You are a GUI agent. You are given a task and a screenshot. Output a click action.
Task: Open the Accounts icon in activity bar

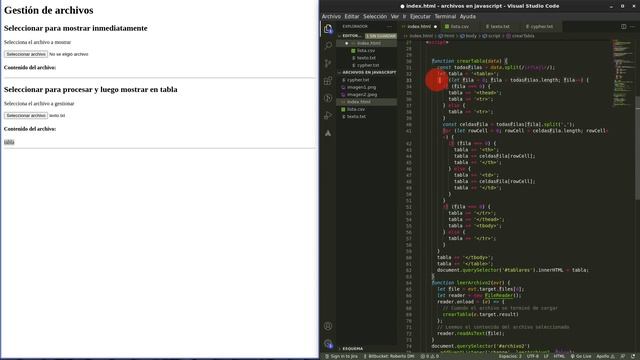[x=328, y=326]
